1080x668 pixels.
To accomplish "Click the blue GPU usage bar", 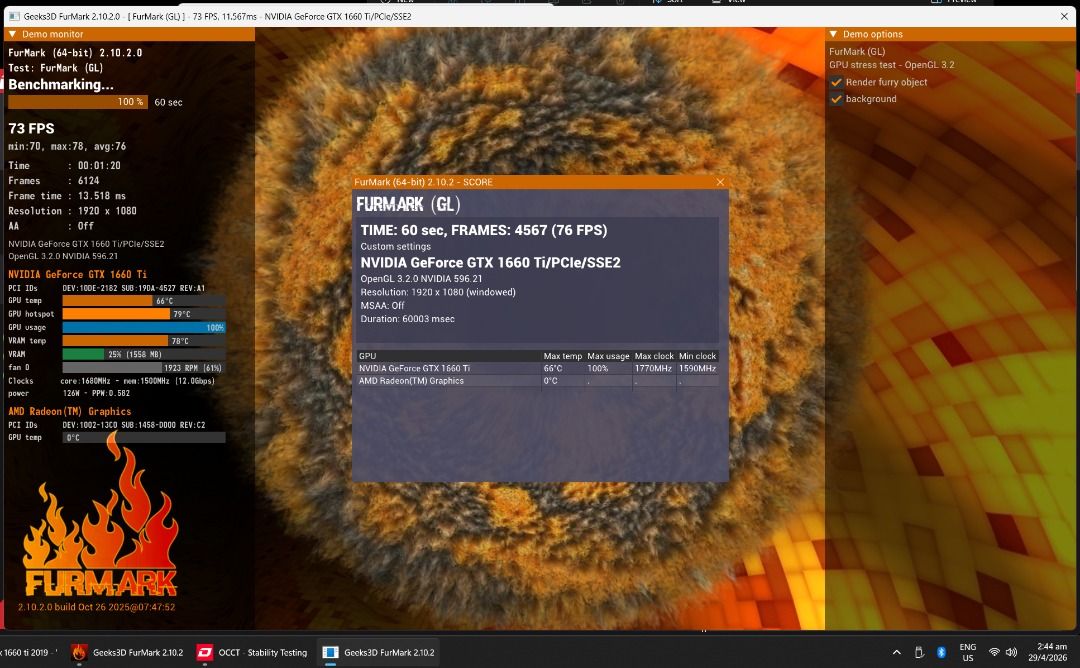I will pyautogui.click(x=143, y=327).
